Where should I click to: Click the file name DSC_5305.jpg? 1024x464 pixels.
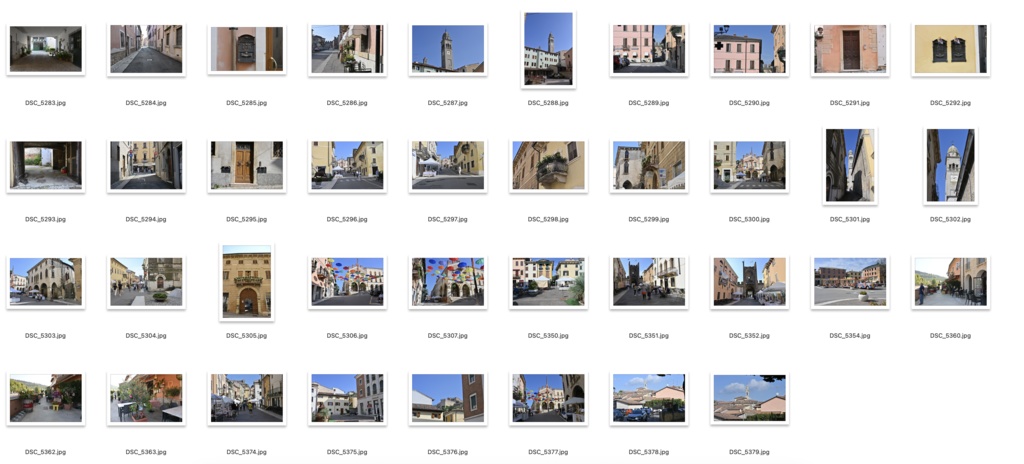point(247,336)
